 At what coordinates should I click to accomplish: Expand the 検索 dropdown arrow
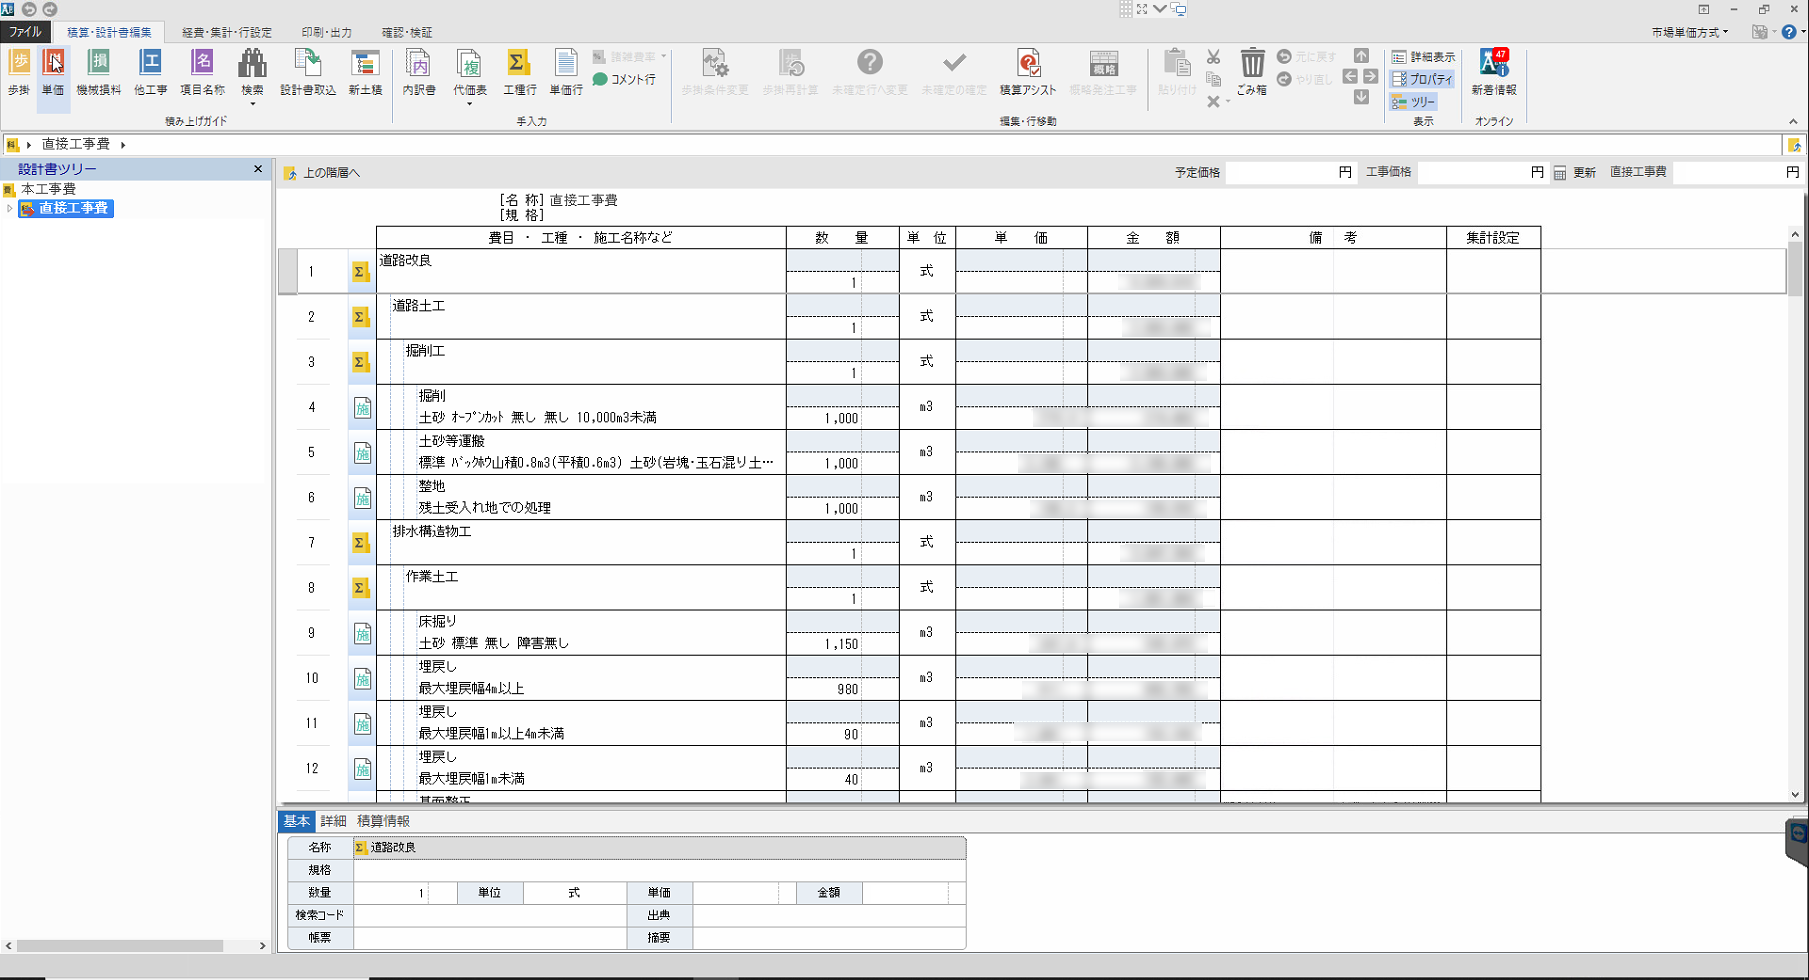point(252,104)
